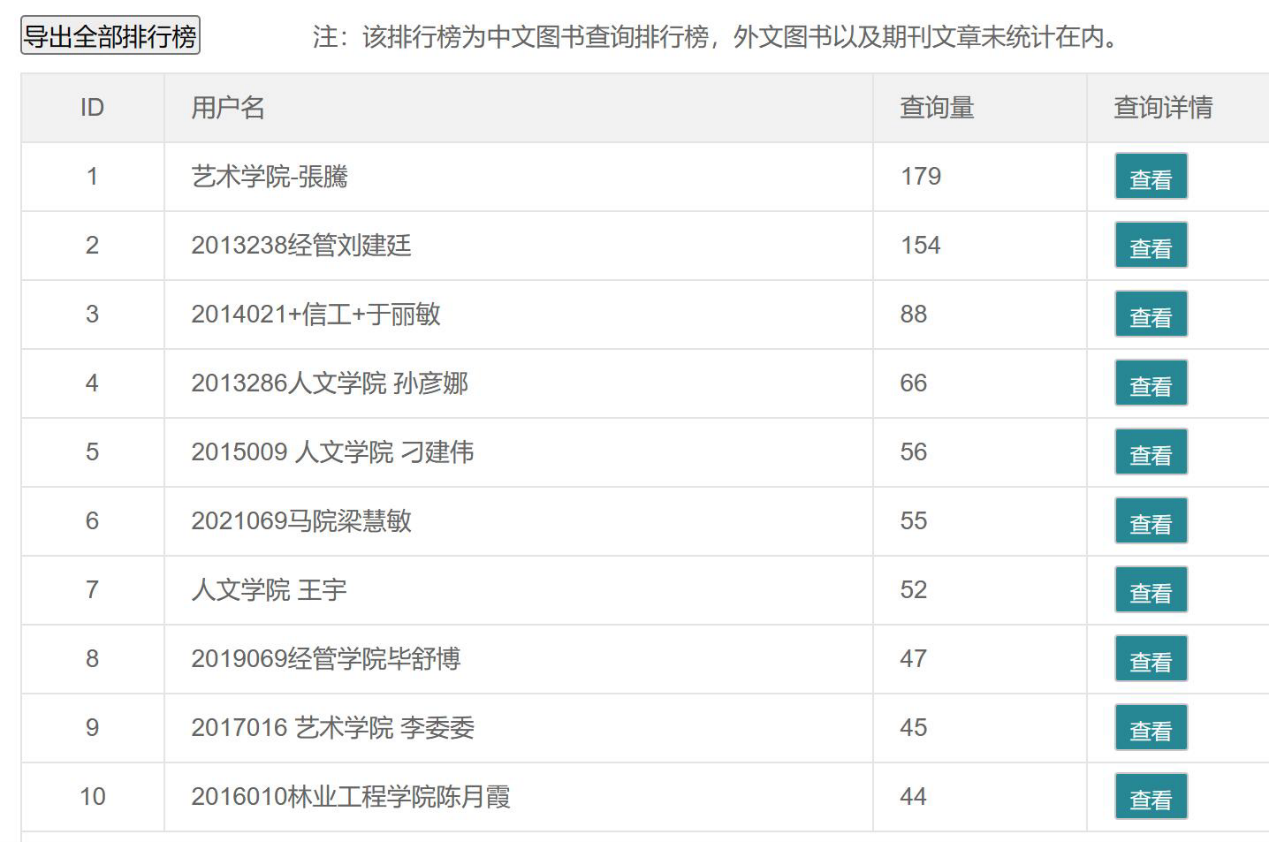1269x842 pixels.
Task: Click the query count 179 cell
Action: 920,177
